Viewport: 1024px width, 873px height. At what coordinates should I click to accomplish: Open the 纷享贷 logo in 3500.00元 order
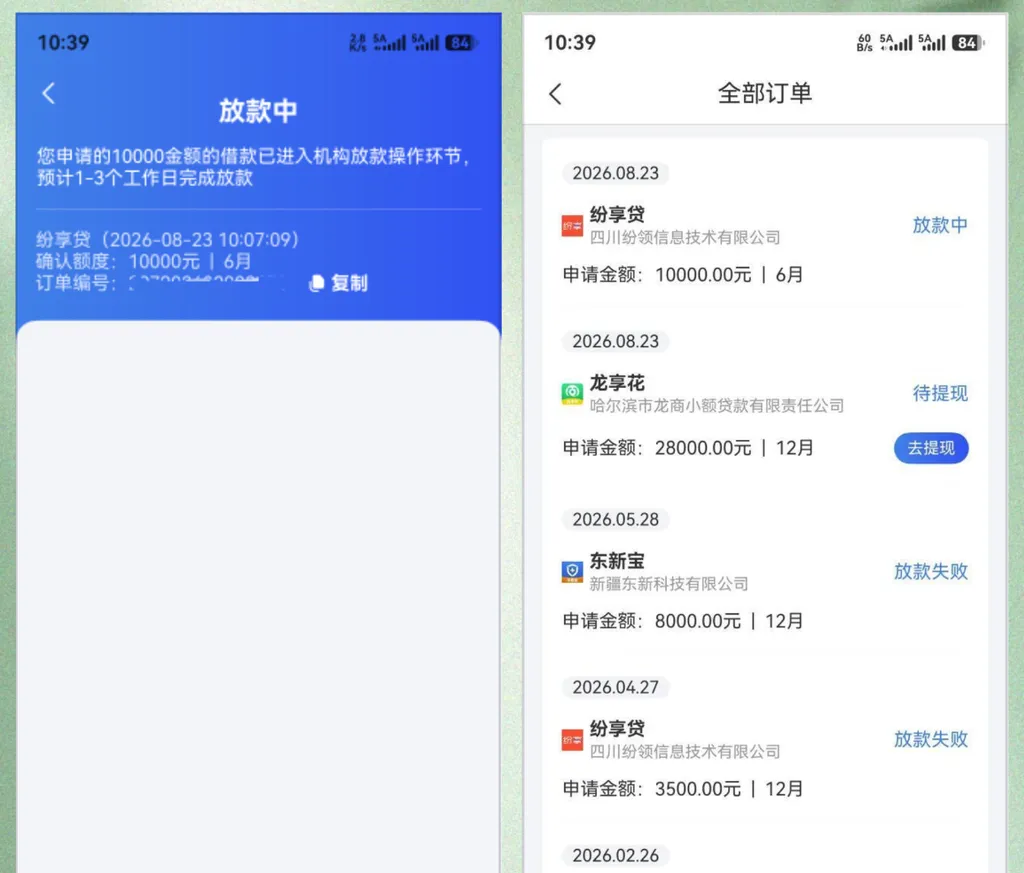point(572,740)
